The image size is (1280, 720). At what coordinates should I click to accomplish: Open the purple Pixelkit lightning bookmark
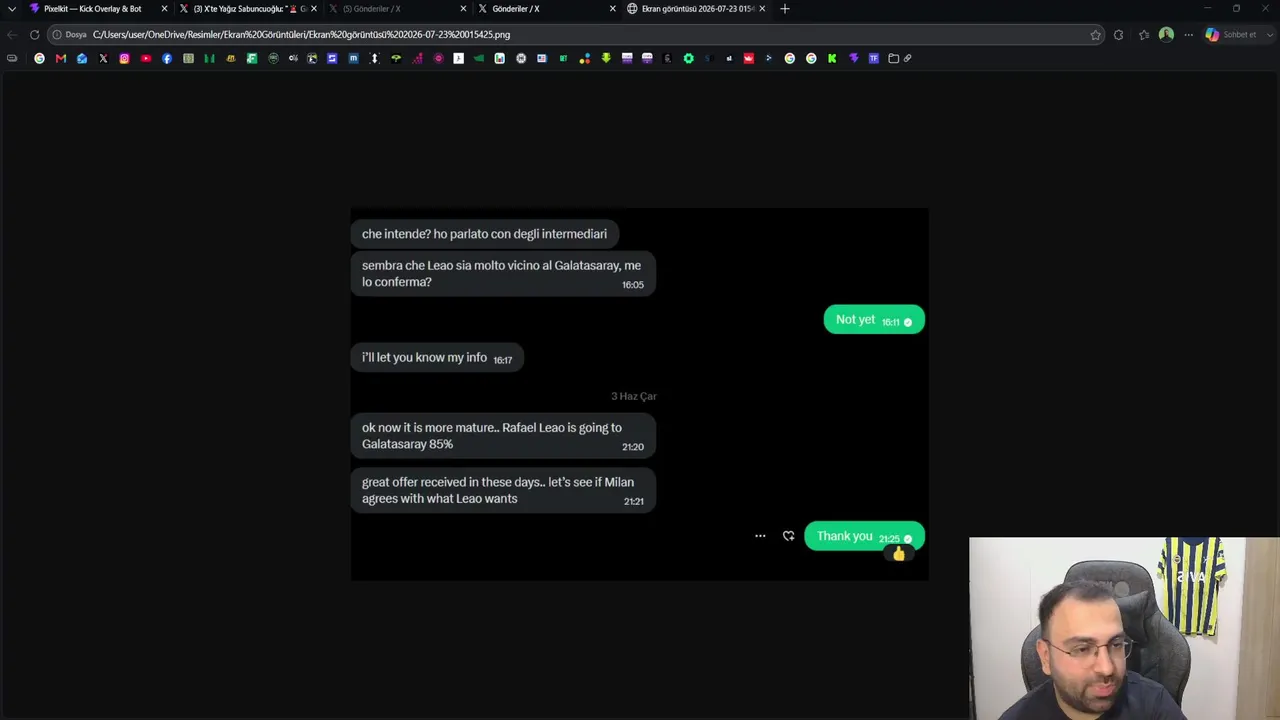point(853,58)
